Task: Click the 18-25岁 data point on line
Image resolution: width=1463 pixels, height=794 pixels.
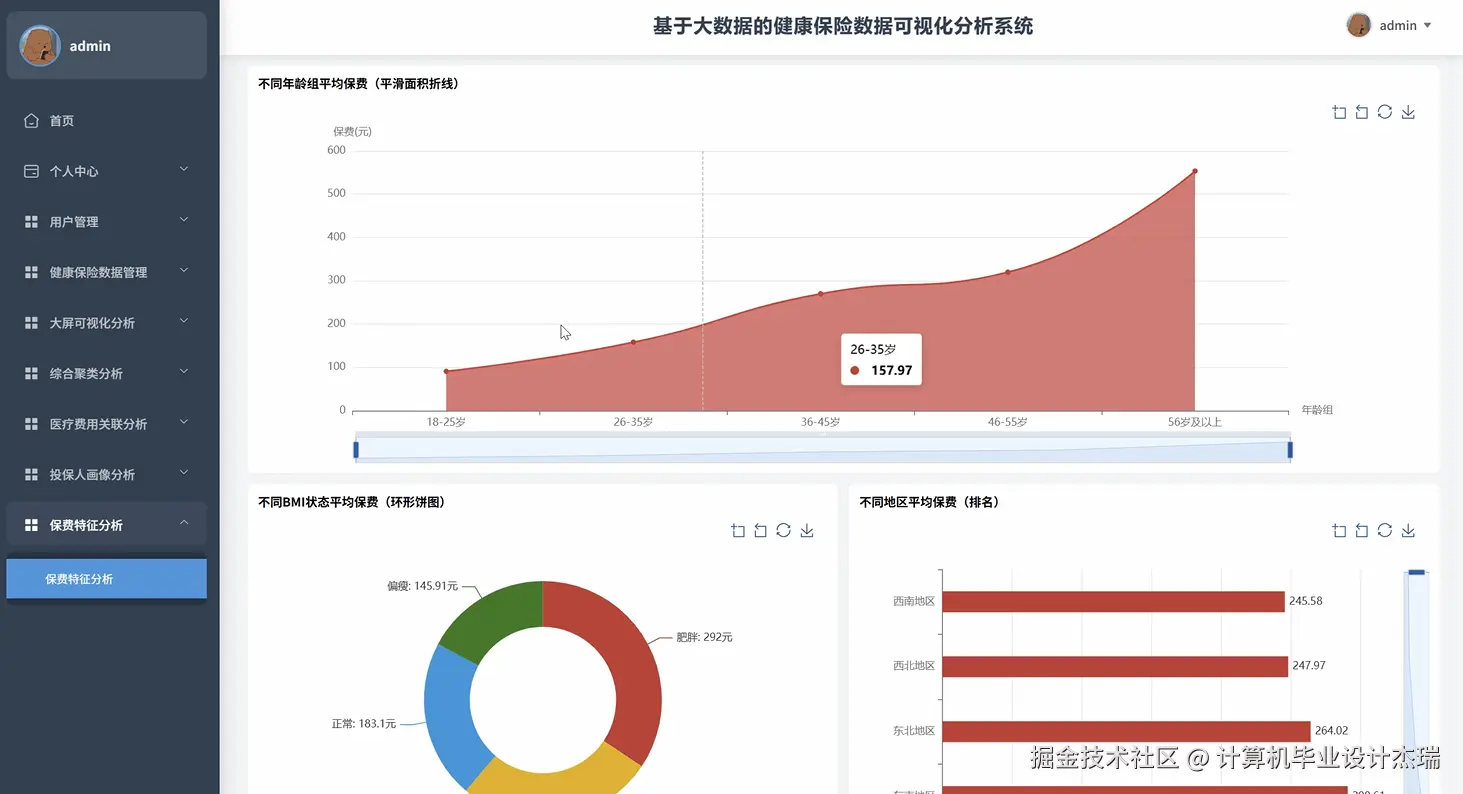Action: click(446, 371)
